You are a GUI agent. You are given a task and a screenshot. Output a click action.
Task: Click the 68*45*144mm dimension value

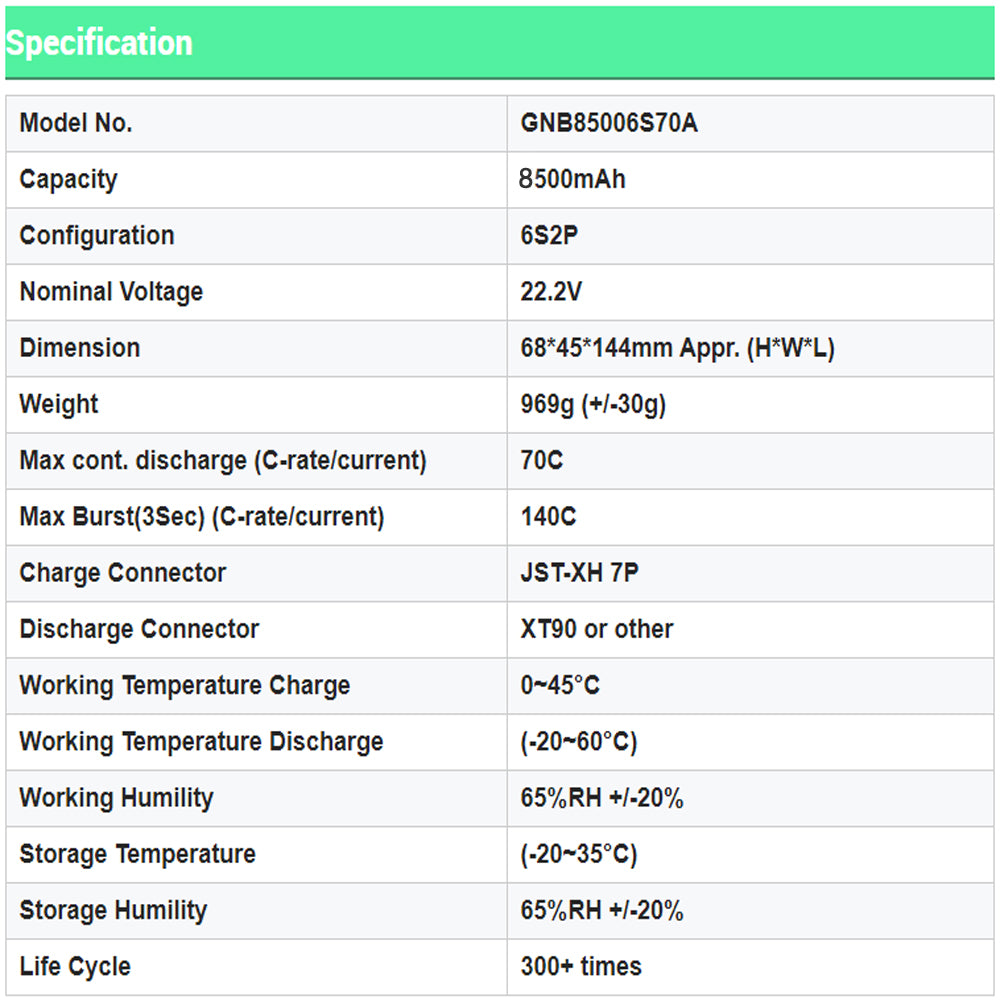pyautogui.click(x=677, y=348)
